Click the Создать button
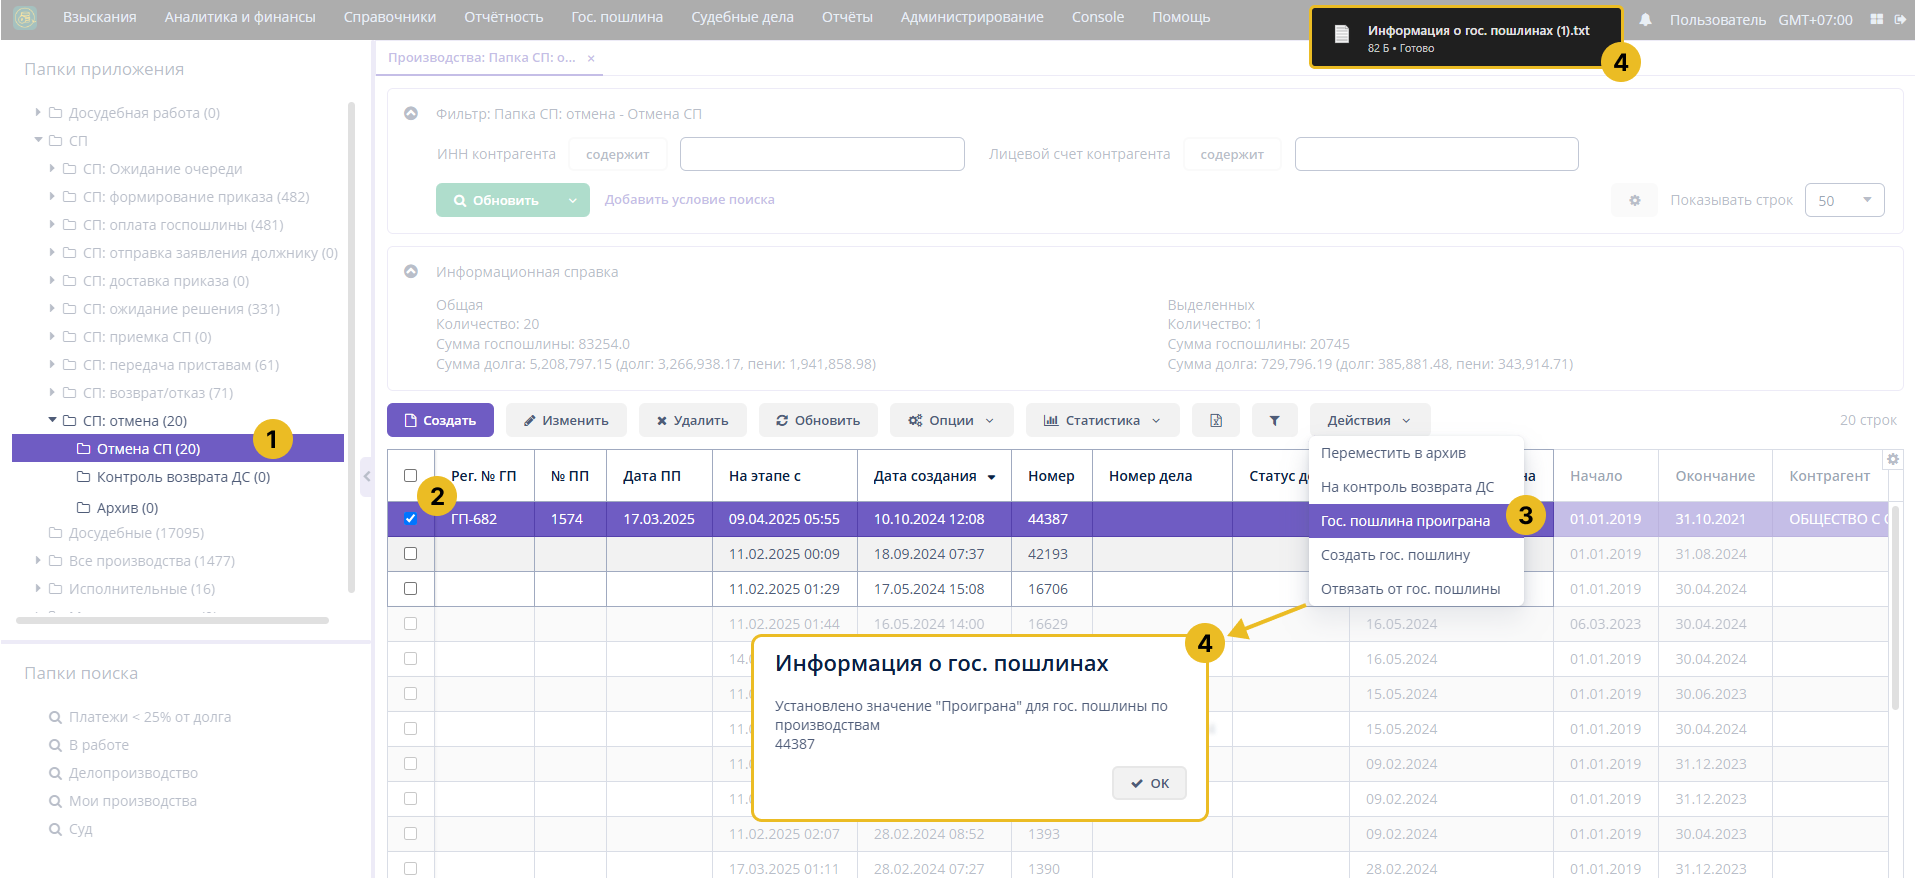 coord(440,421)
